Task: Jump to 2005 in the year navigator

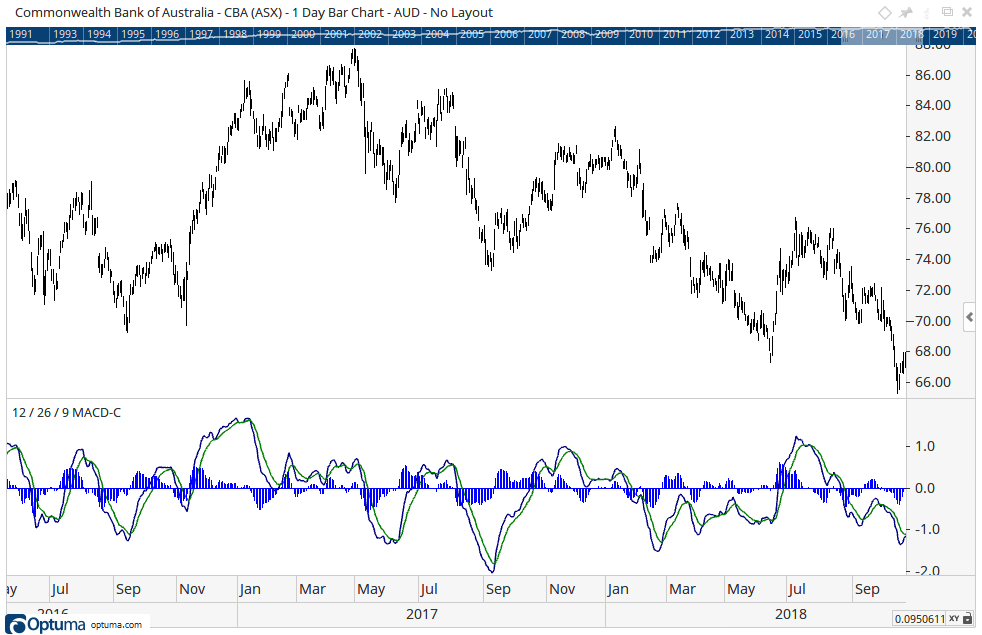Action: [472, 34]
